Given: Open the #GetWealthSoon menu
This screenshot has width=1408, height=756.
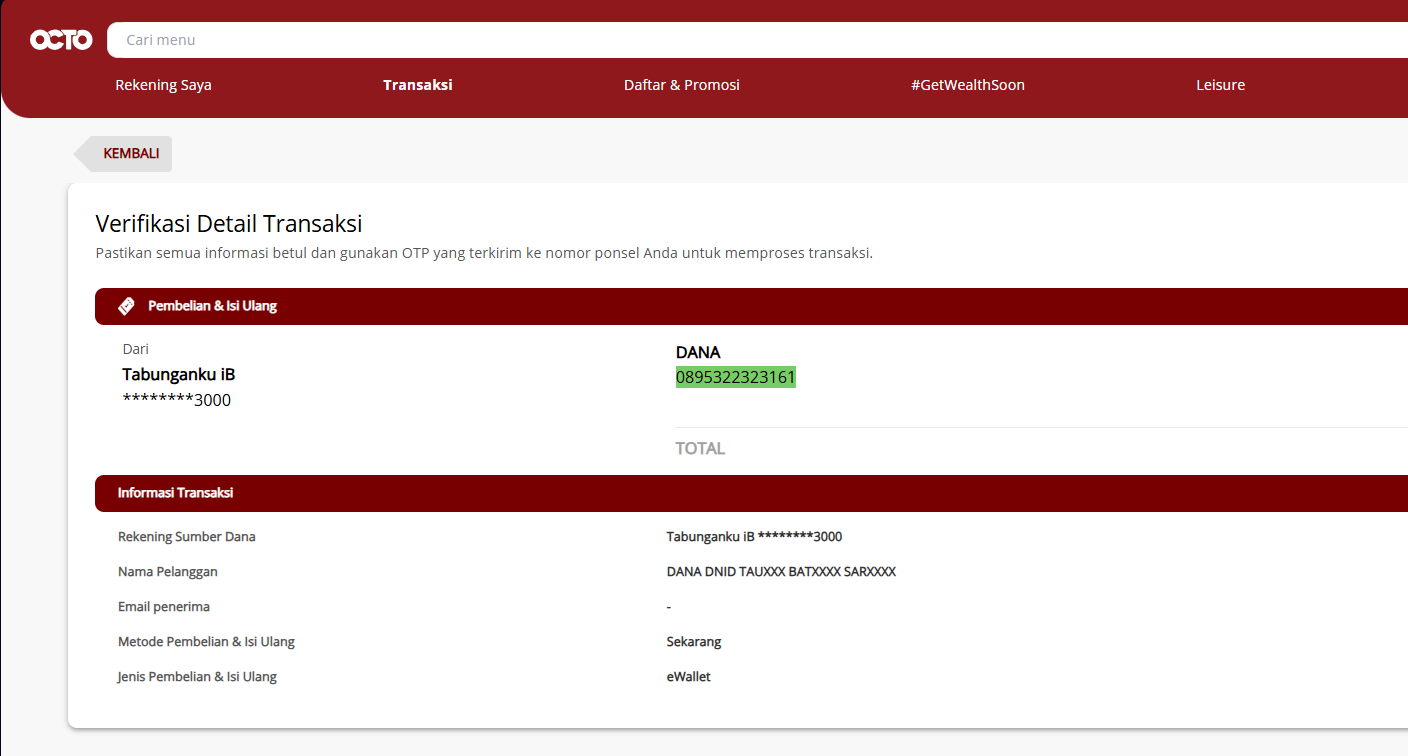Looking at the screenshot, I should [968, 85].
